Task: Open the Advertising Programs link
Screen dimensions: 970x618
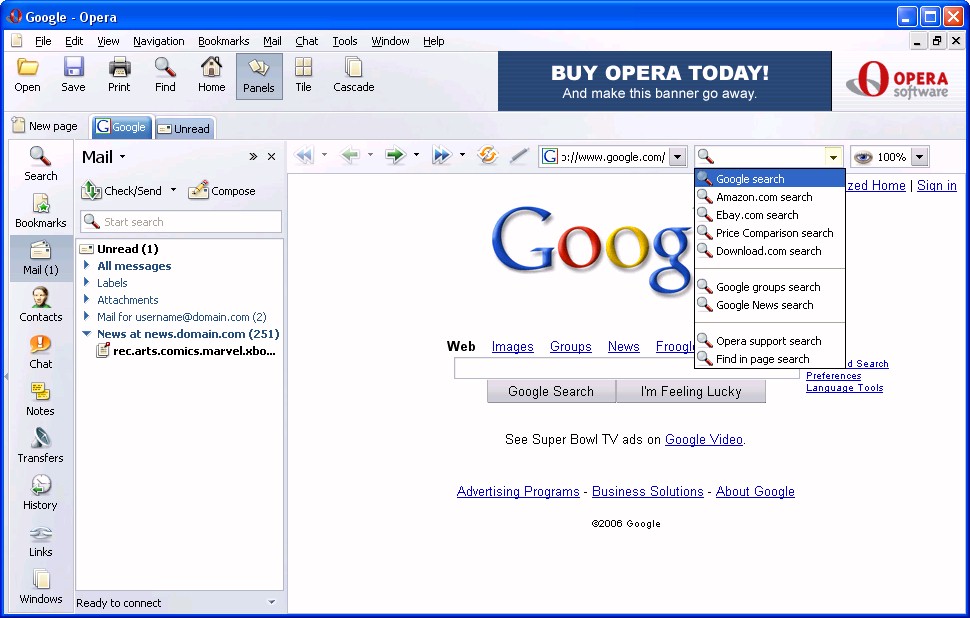Action: [x=518, y=491]
